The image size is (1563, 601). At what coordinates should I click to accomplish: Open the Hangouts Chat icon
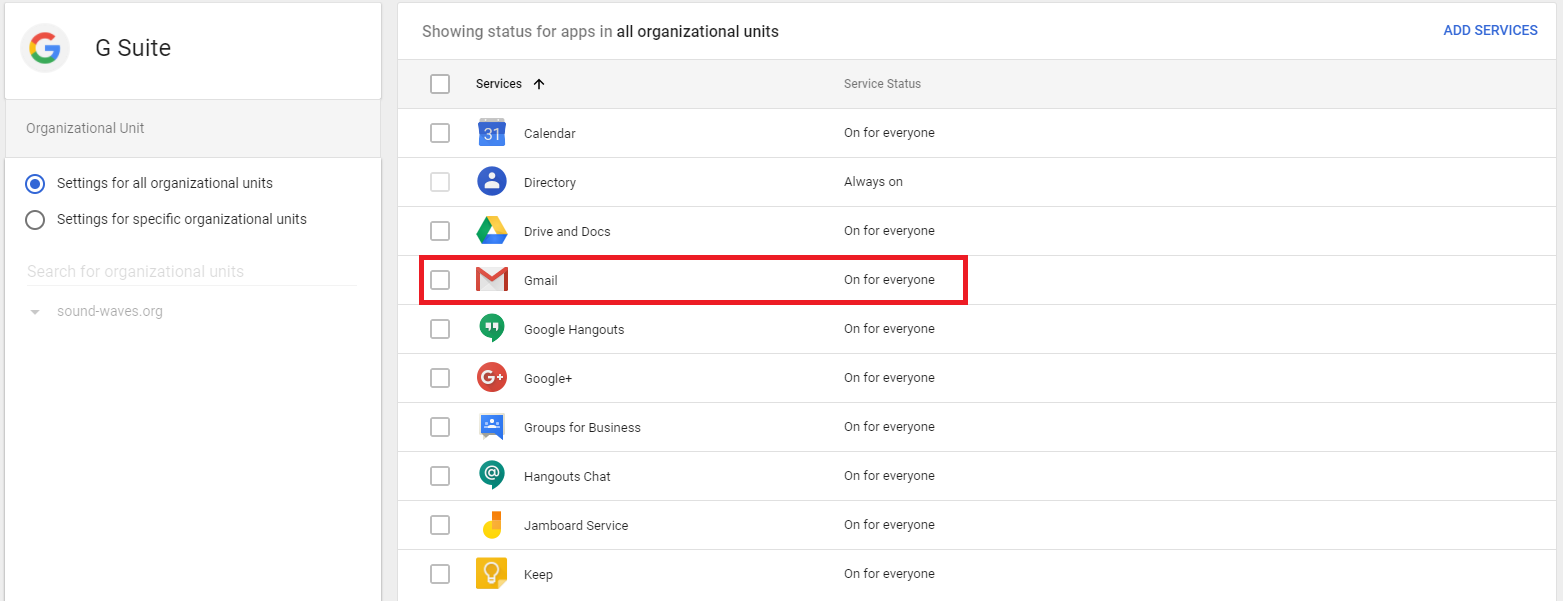[492, 476]
